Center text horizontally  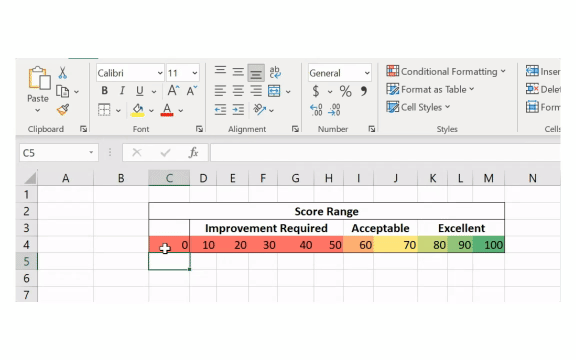(x=238, y=91)
